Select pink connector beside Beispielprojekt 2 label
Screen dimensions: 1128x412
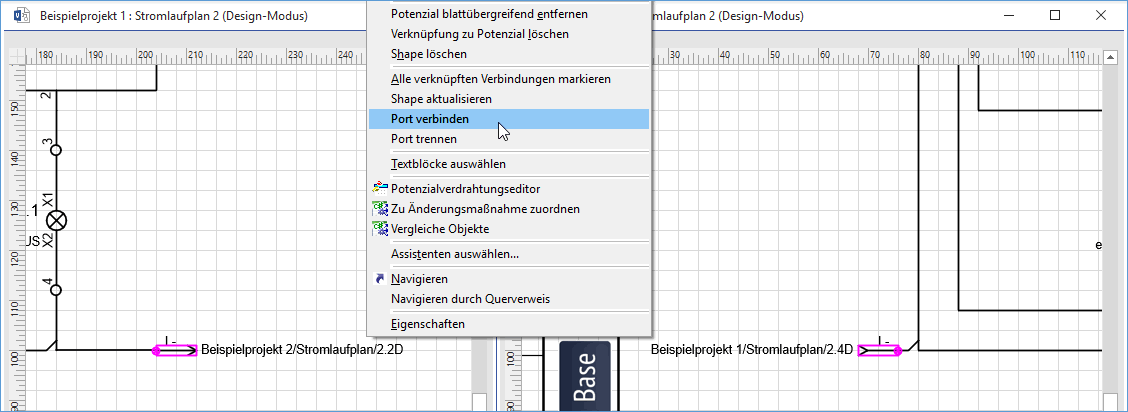[x=175, y=350]
